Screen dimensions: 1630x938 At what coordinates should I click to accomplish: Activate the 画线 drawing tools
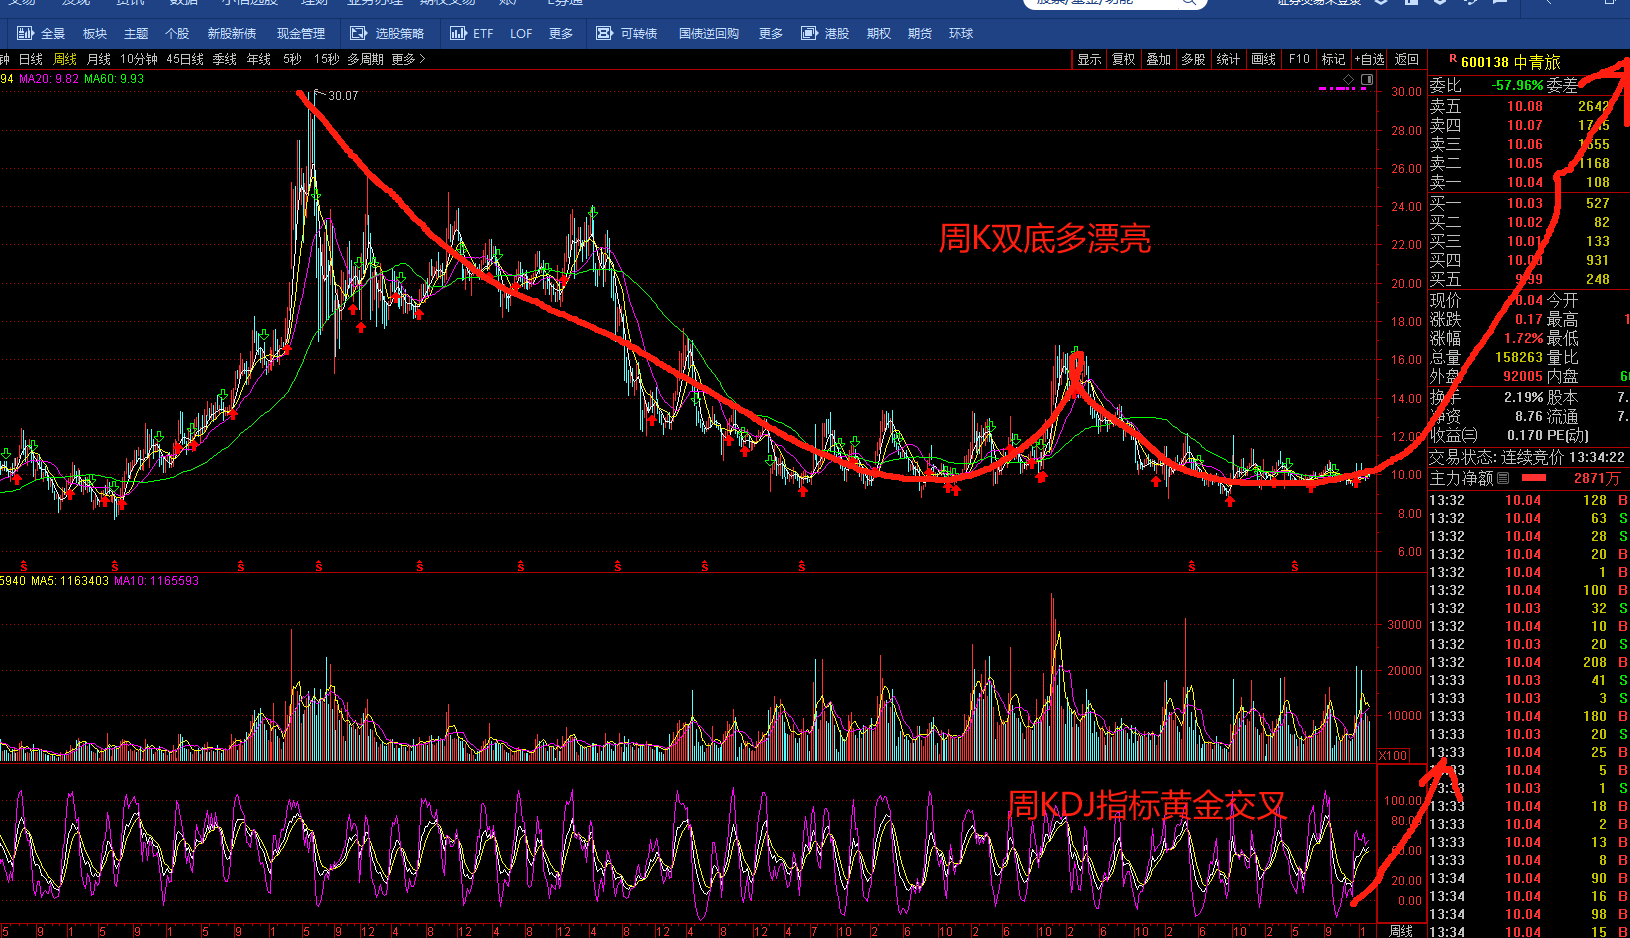(x=1264, y=59)
